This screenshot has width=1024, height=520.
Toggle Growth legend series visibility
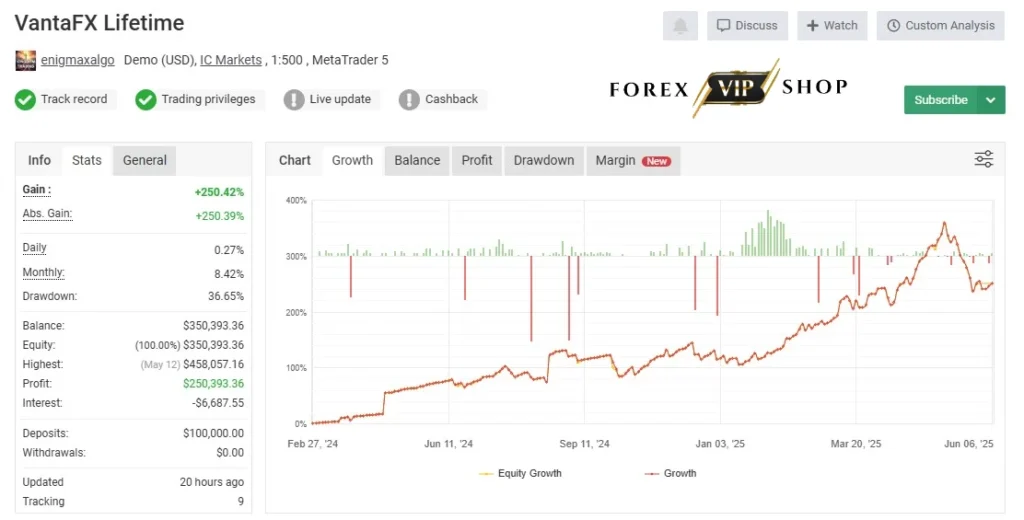point(671,473)
